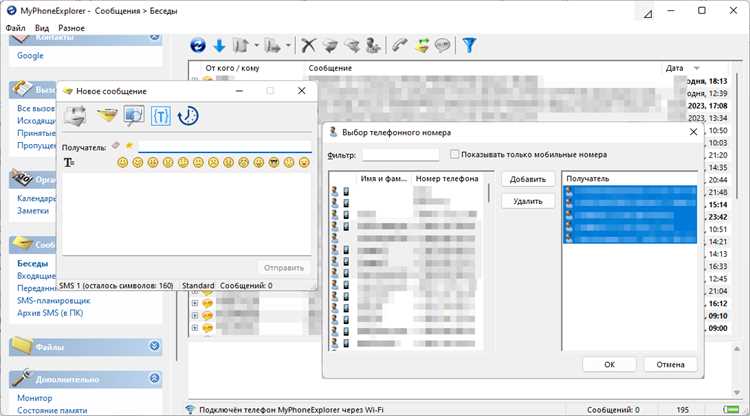This screenshot has height=416, width=750.
Task: Toggle 'Показывать только мобильные номера' checkbox
Action: (454, 154)
